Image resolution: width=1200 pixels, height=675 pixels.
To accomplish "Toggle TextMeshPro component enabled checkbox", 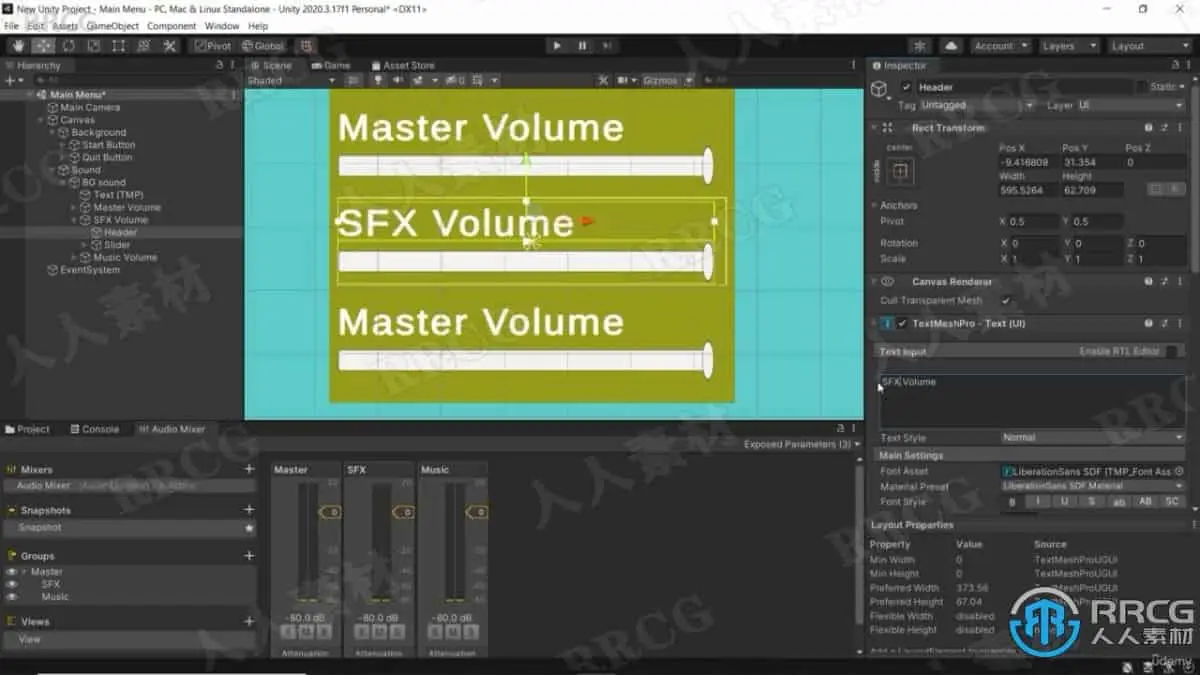I will [x=902, y=323].
